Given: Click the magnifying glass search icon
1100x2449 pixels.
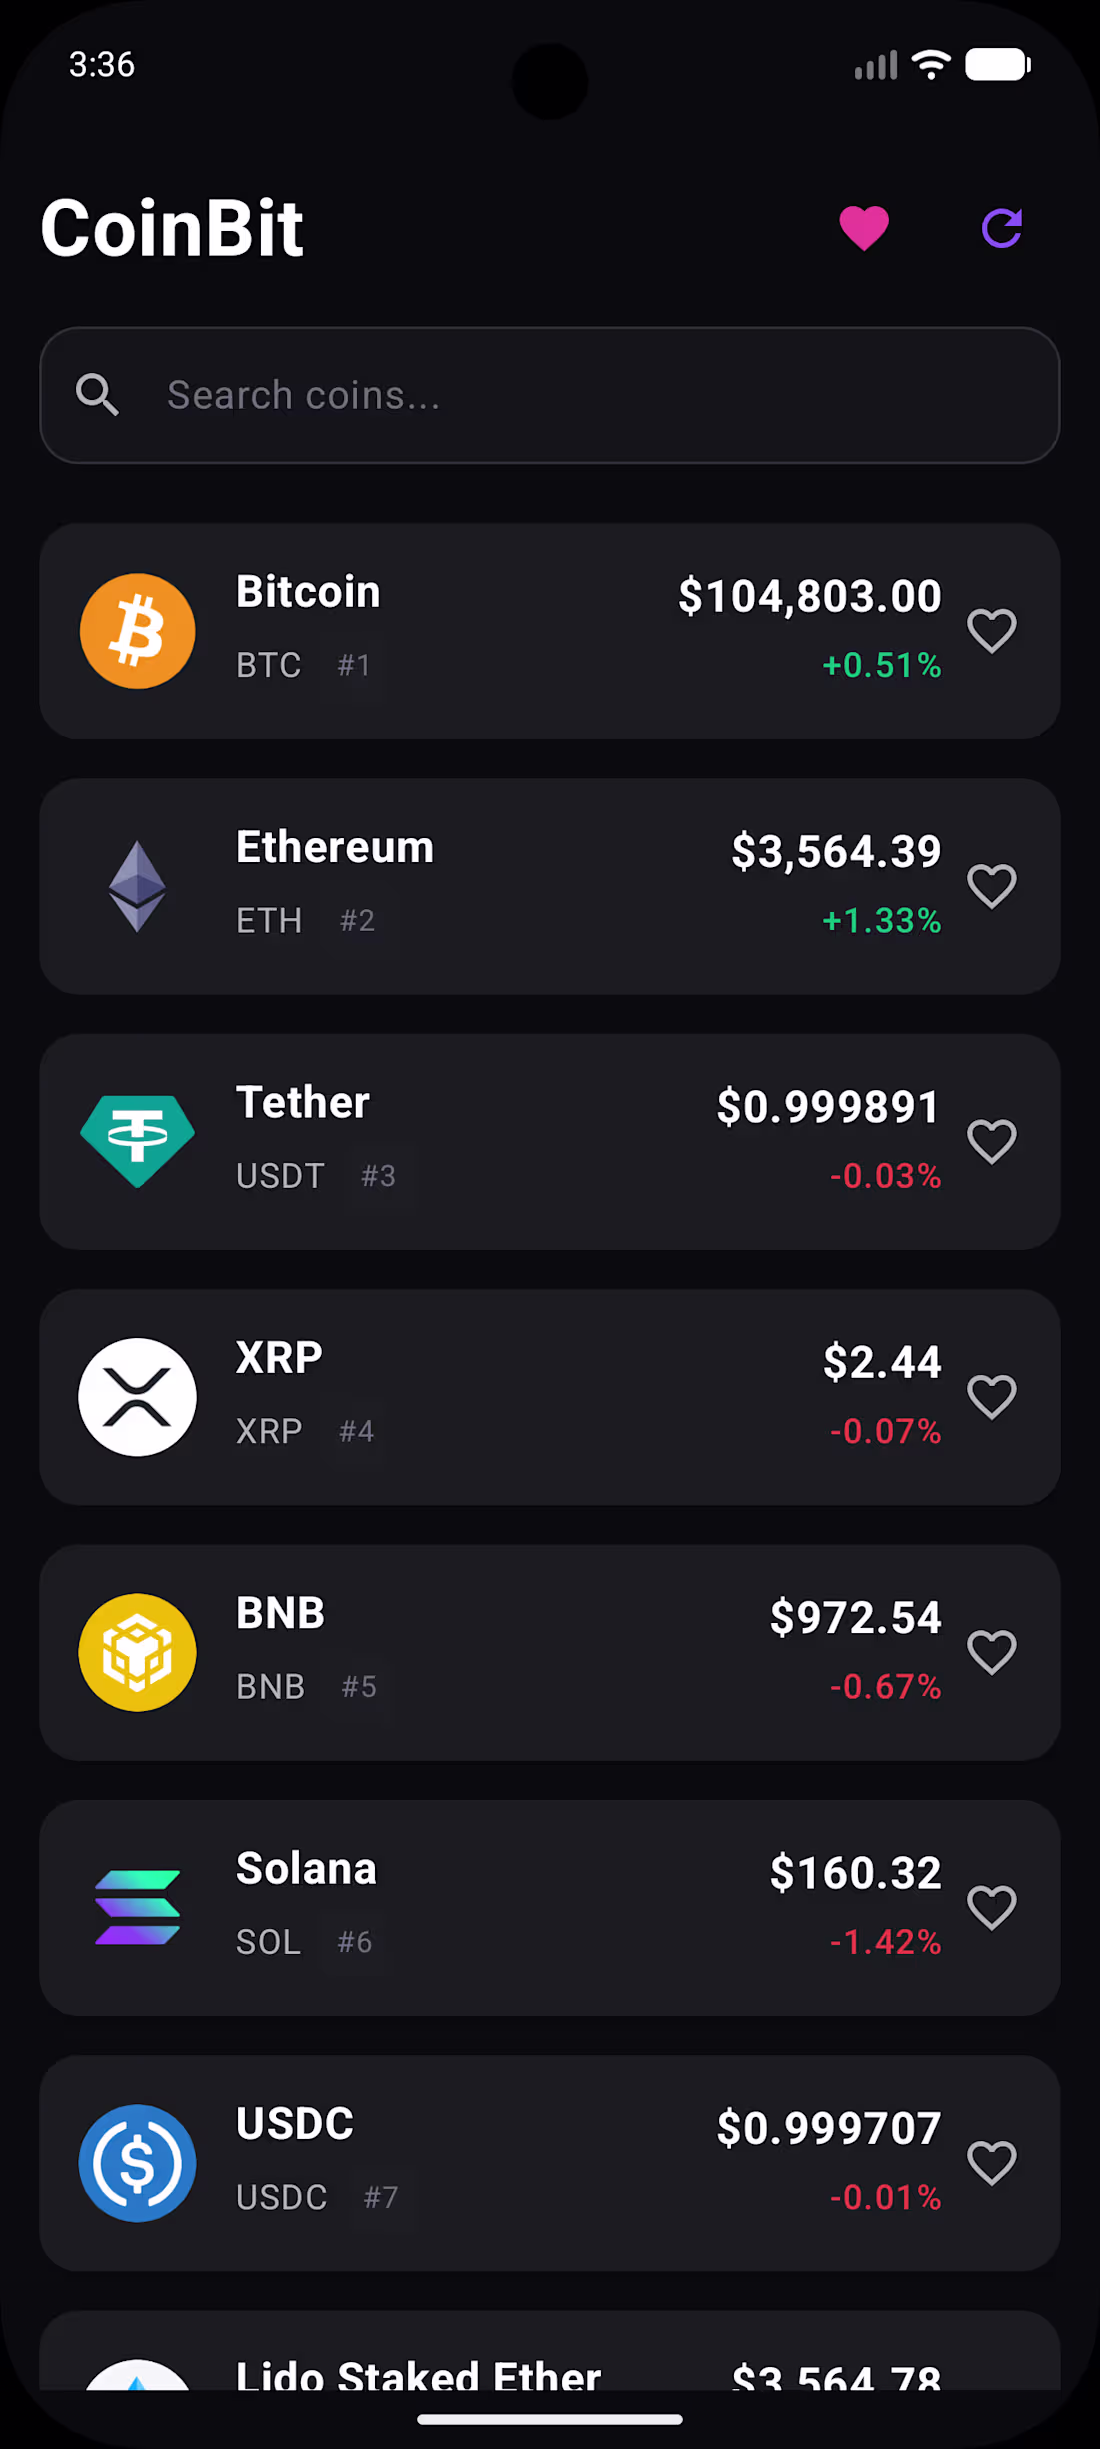Looking at the screenshot, I should (x=97, y=395).
